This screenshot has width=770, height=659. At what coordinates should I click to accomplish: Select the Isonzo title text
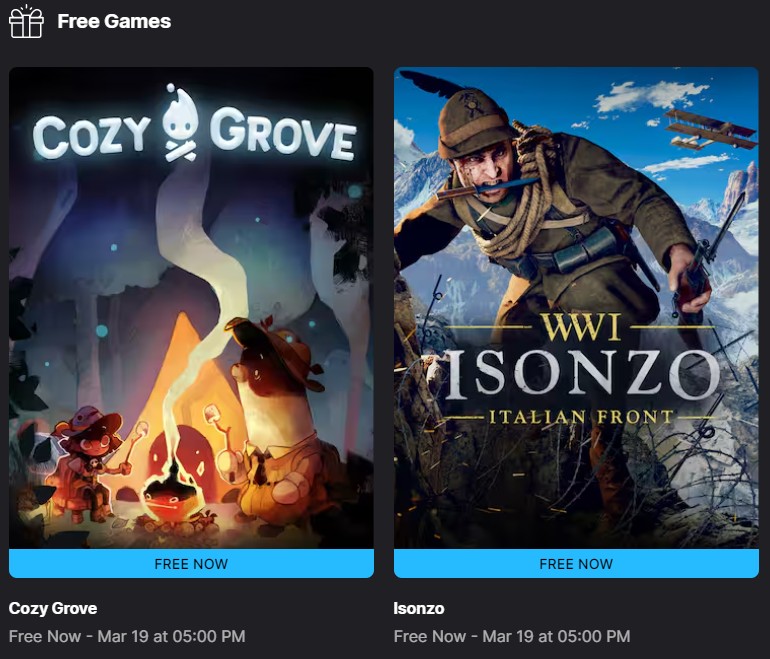tap(419, 608)
